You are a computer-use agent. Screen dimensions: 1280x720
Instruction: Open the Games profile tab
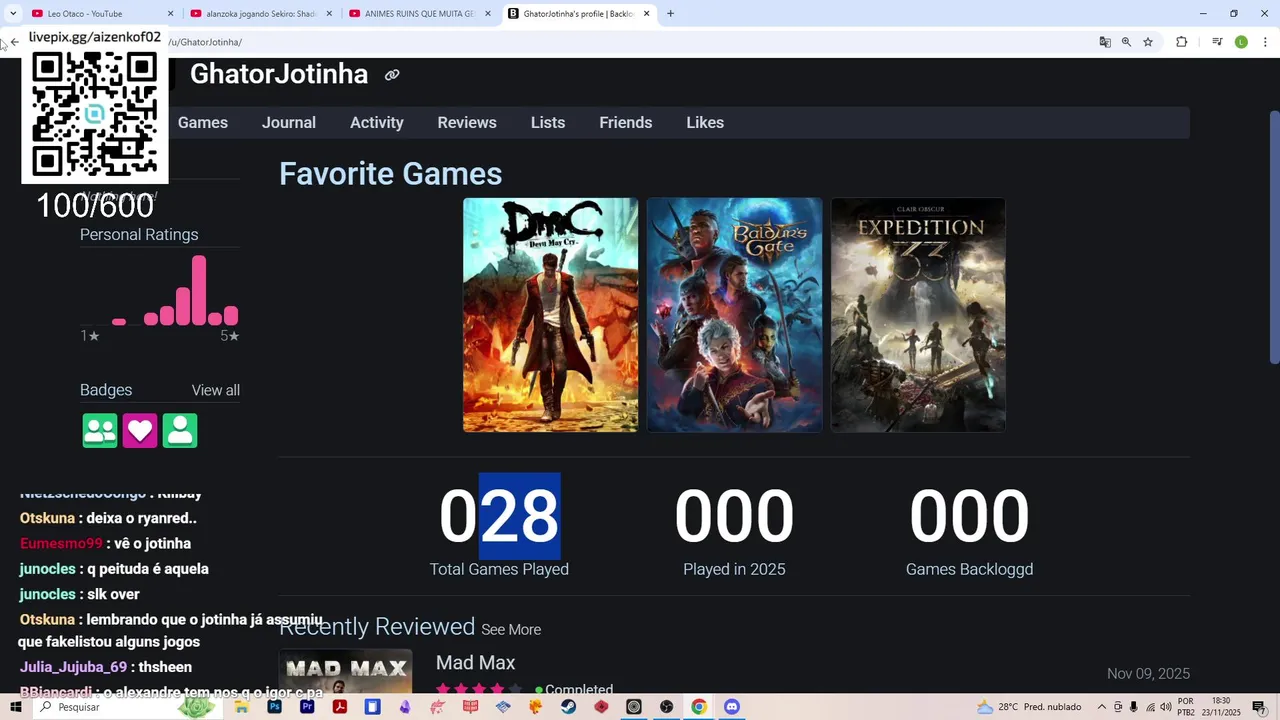coord(203,123)
